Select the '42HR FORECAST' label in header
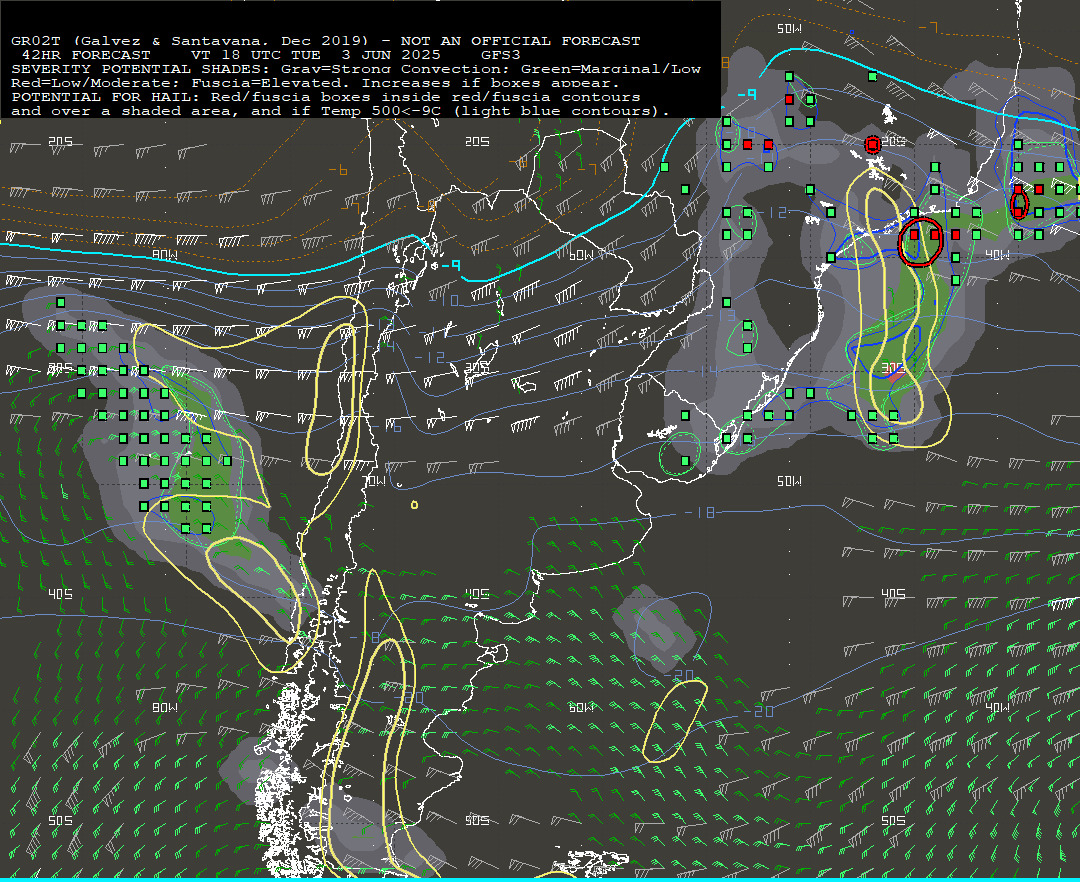 86,55
